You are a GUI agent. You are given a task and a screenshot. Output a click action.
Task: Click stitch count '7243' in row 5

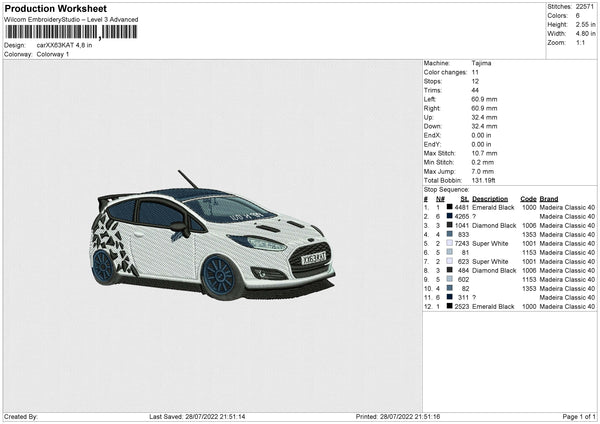point(462,243)
